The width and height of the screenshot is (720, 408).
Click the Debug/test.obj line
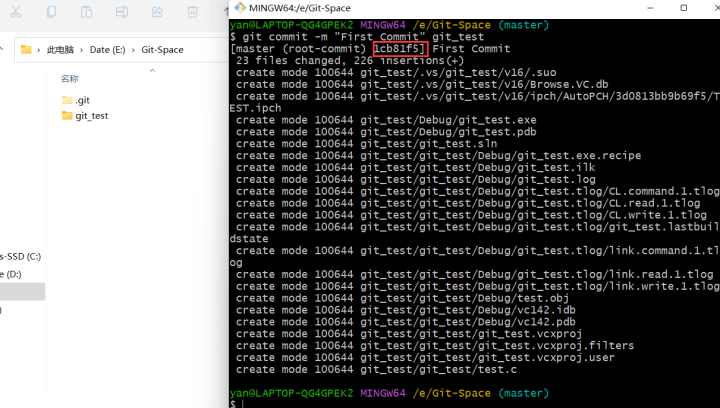tap(403, 299)
